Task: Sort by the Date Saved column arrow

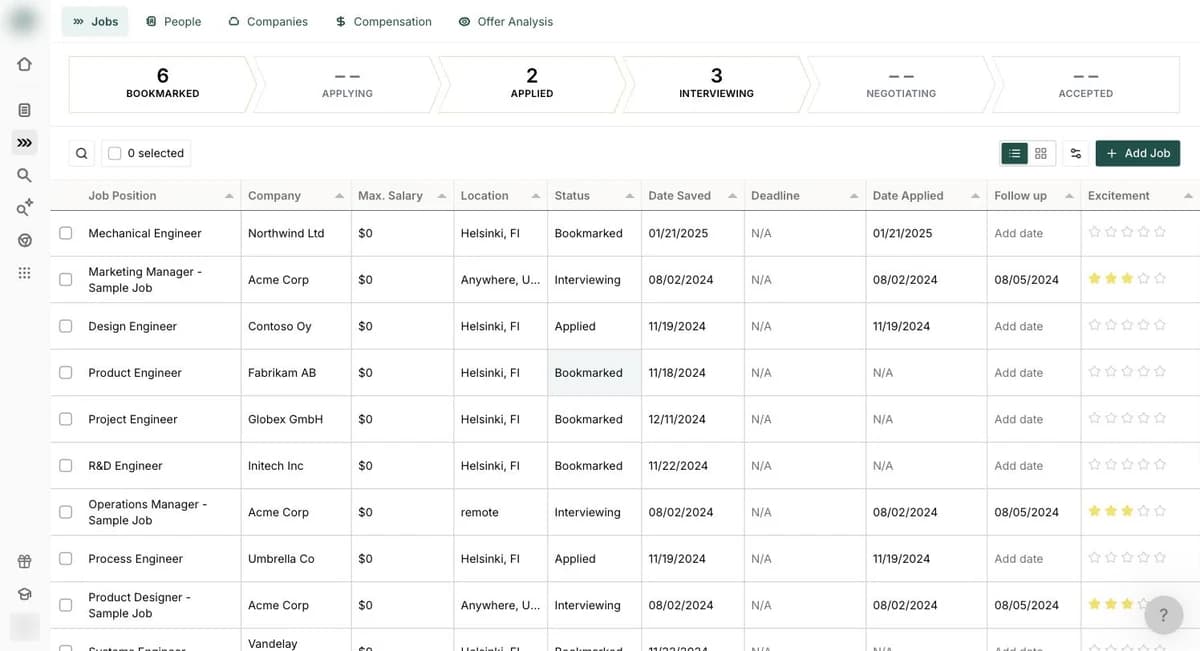Action: point(732,196)
